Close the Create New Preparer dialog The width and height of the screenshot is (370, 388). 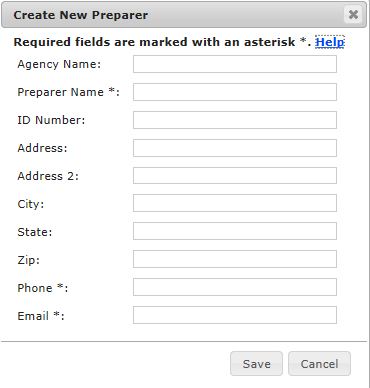click(x=353, y=15)
